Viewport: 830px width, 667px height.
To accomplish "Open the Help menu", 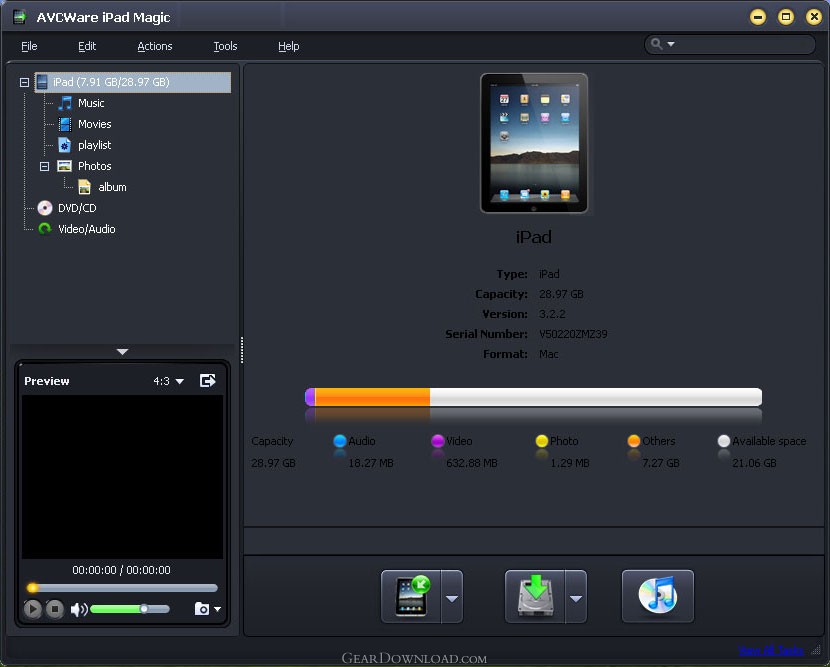I will point(288,46).
